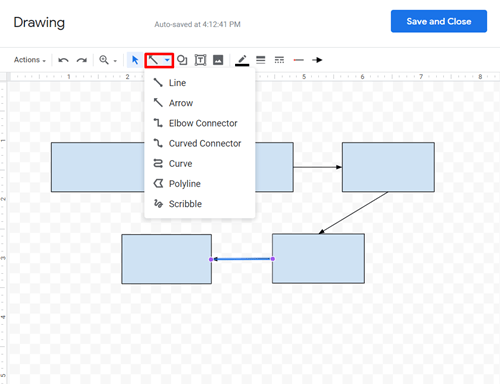Select the bottom-left blue rectangle
Viewport: 500px width, 384px height.
tap(166, 259)
